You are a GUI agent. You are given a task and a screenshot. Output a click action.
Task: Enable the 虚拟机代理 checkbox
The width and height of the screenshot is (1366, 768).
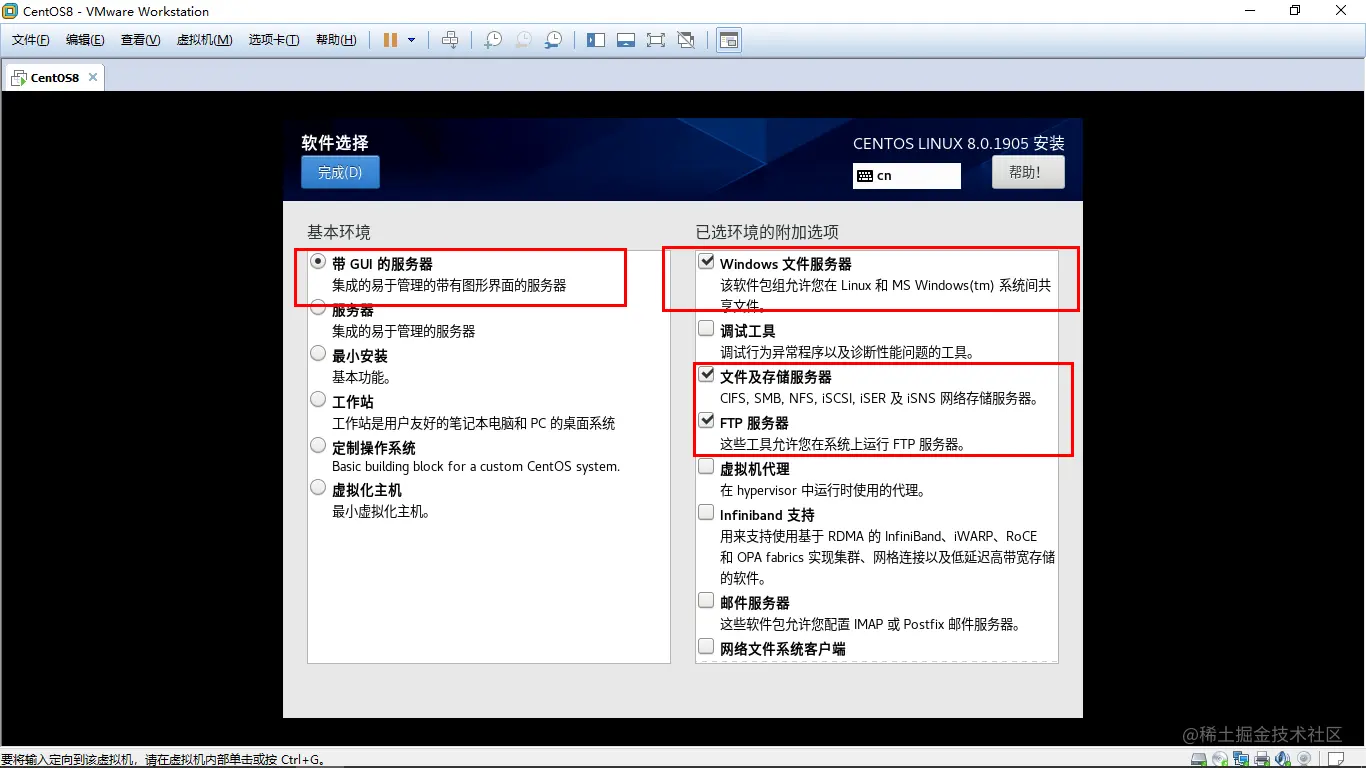706,466
